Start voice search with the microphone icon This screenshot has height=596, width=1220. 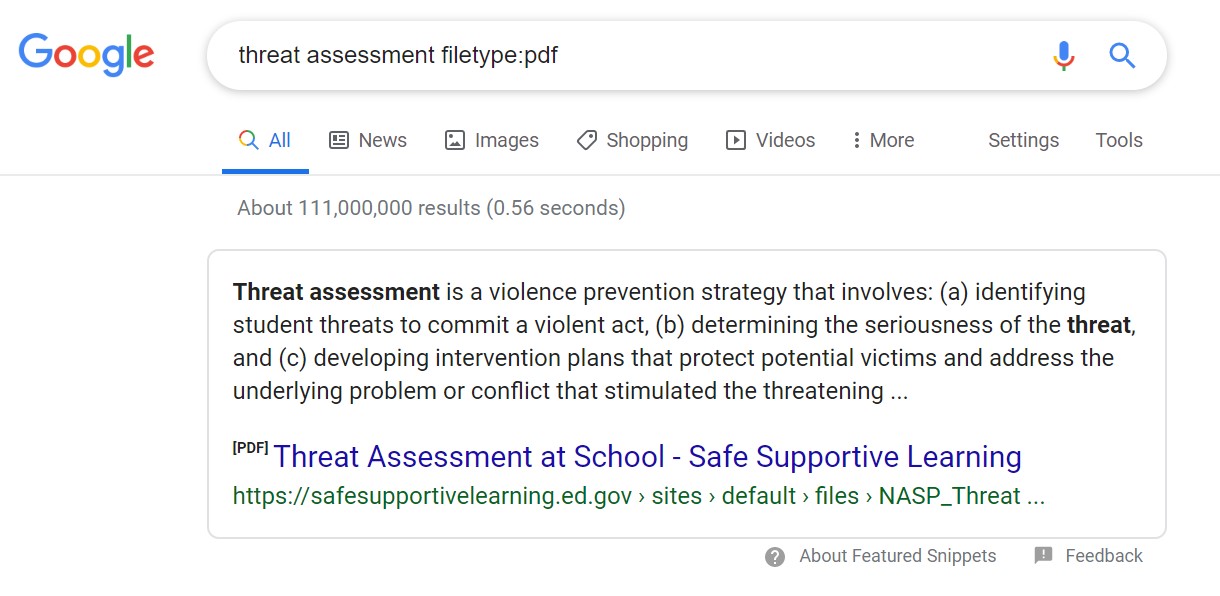point(1064,55)
